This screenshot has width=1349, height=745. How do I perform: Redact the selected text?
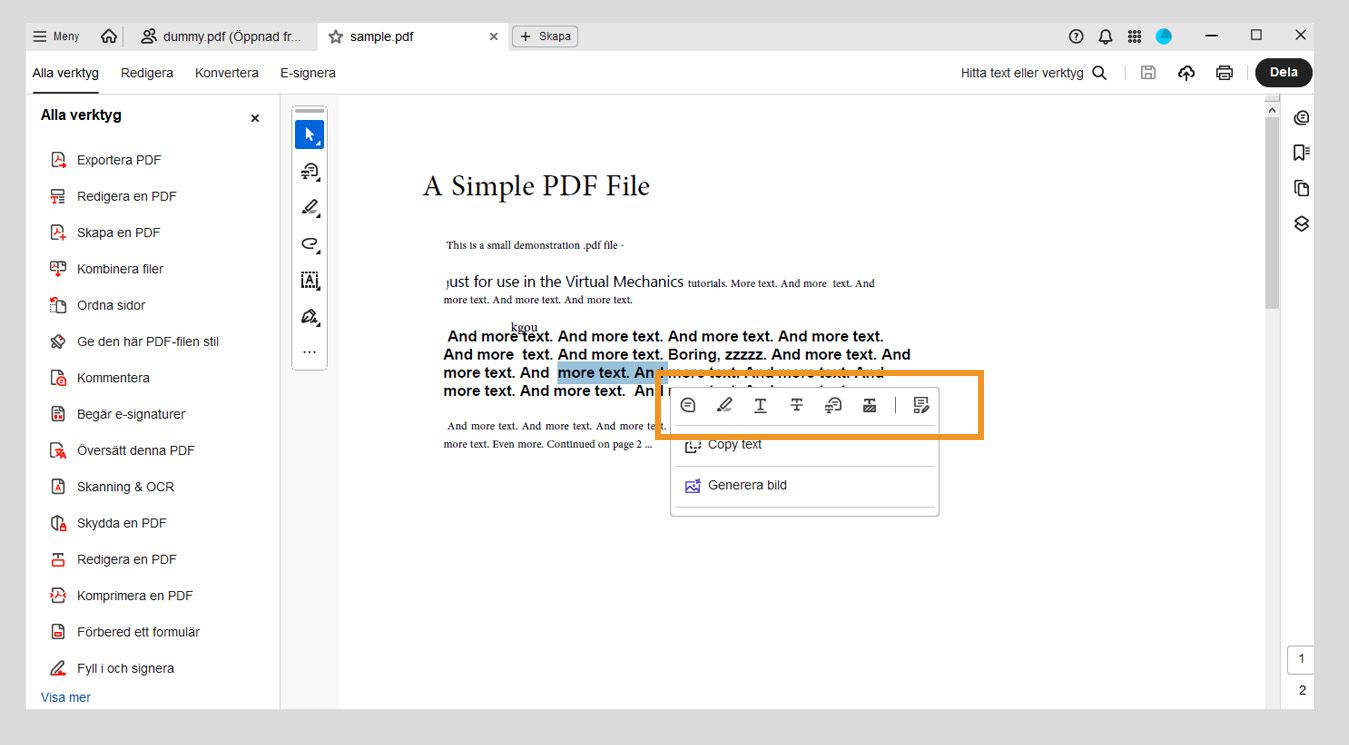click(x=869, y=405)
